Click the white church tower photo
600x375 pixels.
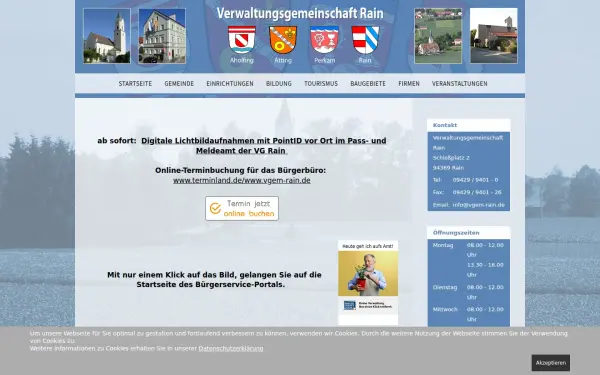pos(107,36)
